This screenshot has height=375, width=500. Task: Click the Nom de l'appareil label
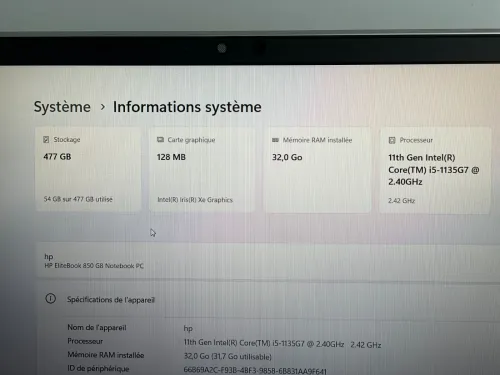97,328
